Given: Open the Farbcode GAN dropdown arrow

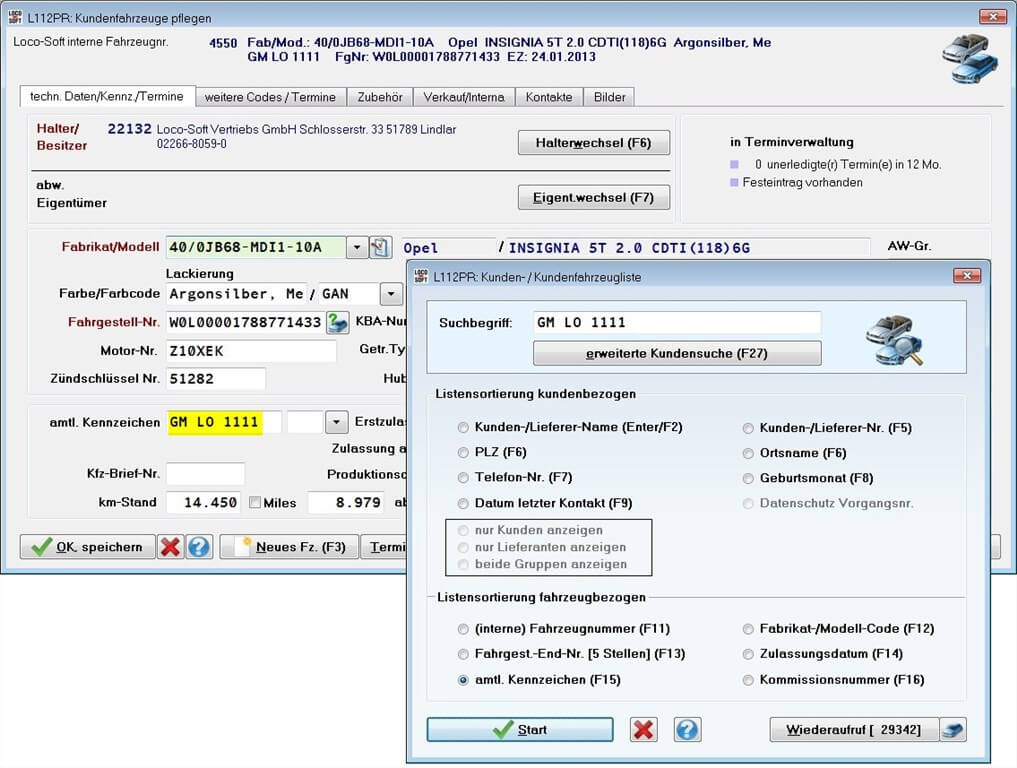Looking at the screenshot, I should pyautogui.click(x=390, y=294).
